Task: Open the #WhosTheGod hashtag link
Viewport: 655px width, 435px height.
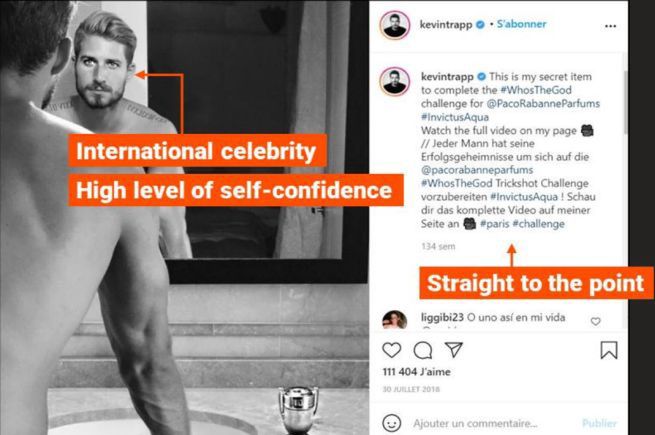Action: click(x=530, y=89)
